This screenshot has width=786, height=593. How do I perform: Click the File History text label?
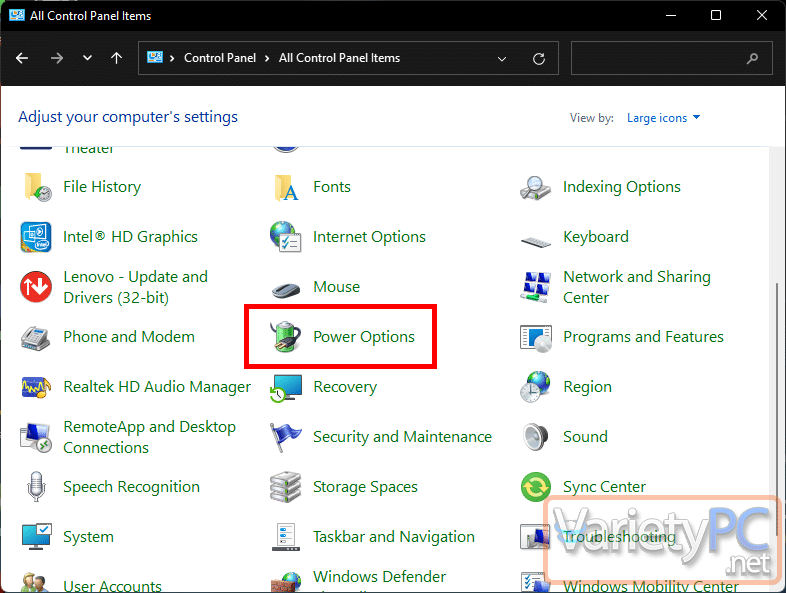tap(102, 187)
